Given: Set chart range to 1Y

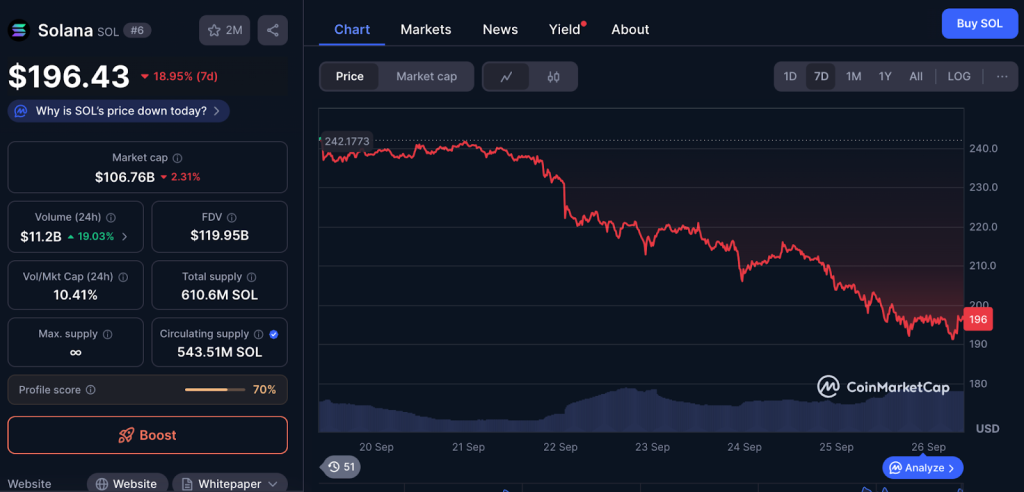Looking at the screenshot, I should (x=885, y=76).
